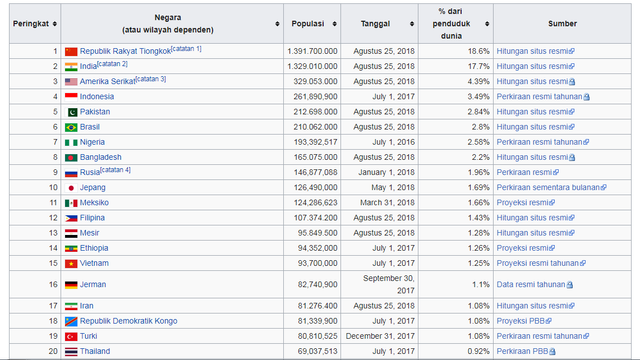Open the Nigeria country link
Image resolution: width=640 pixels, height=360 pixels.
[x=92, y=142]
